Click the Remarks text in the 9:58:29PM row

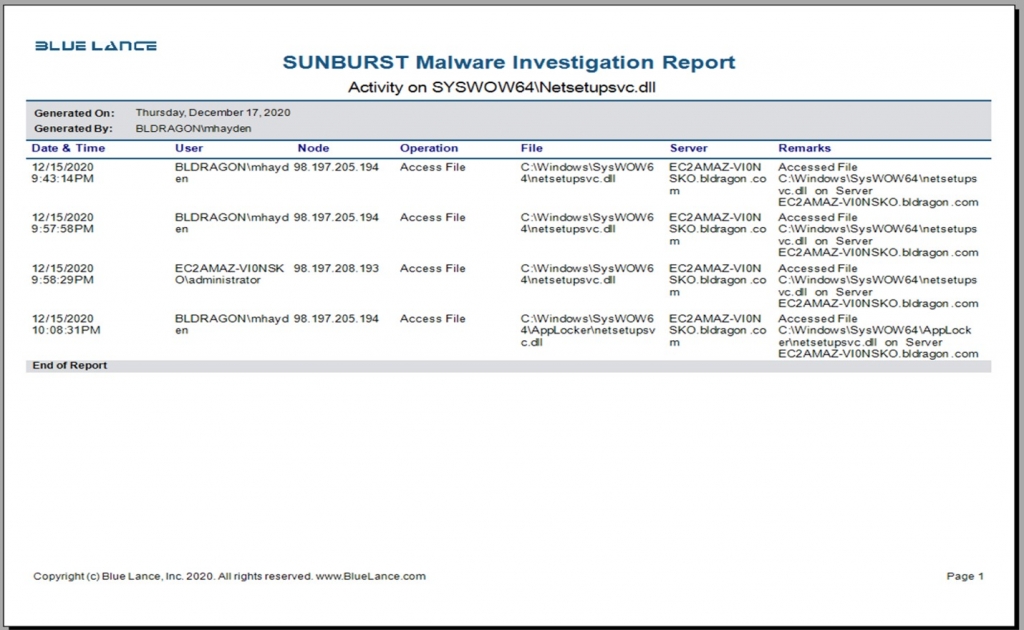[878, 286]
